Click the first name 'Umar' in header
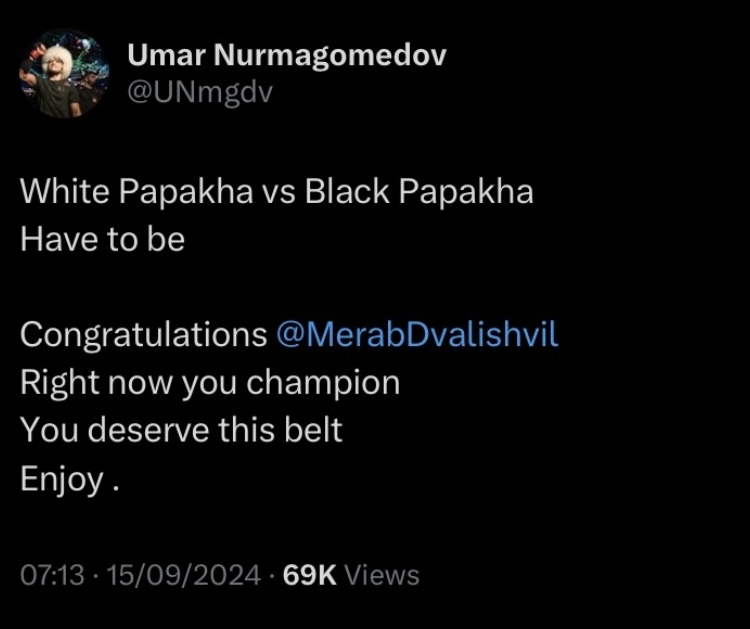 pyautogui.click(x=166, y=55)
